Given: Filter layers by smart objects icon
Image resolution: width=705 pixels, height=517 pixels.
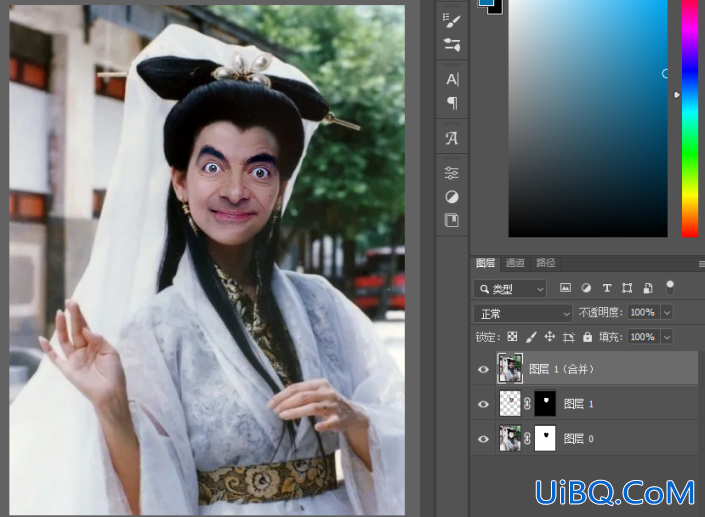Looking at the screenshot, I should click(648, 288).
